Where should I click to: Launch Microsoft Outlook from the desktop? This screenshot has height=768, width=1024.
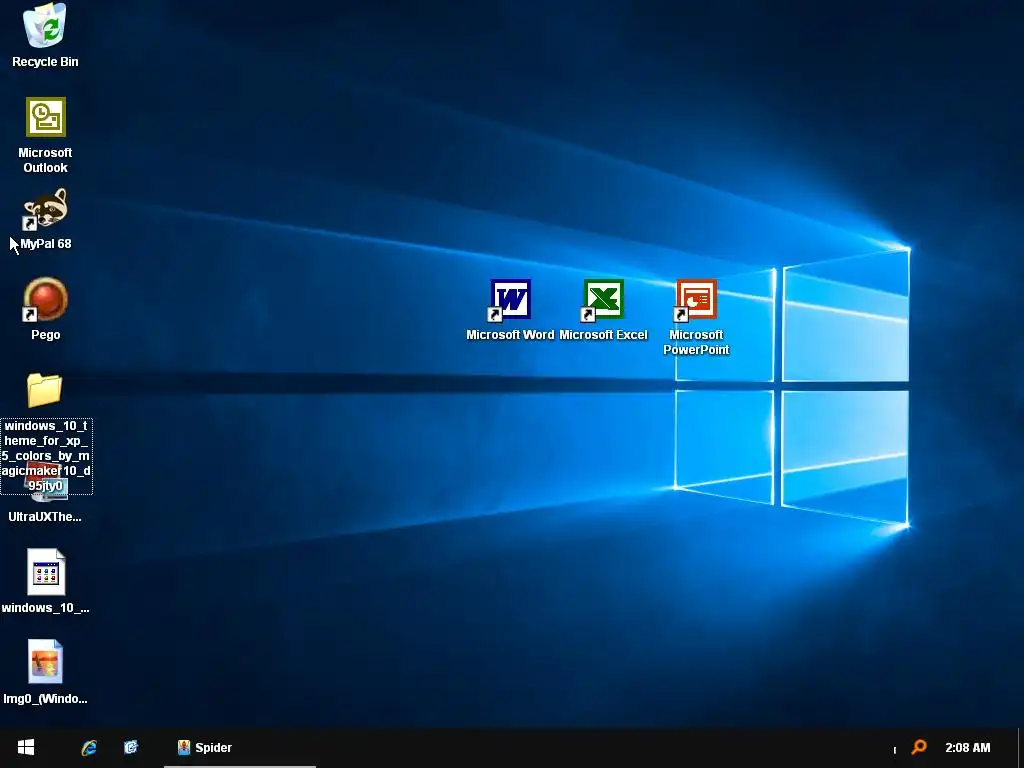pos(45,117)
